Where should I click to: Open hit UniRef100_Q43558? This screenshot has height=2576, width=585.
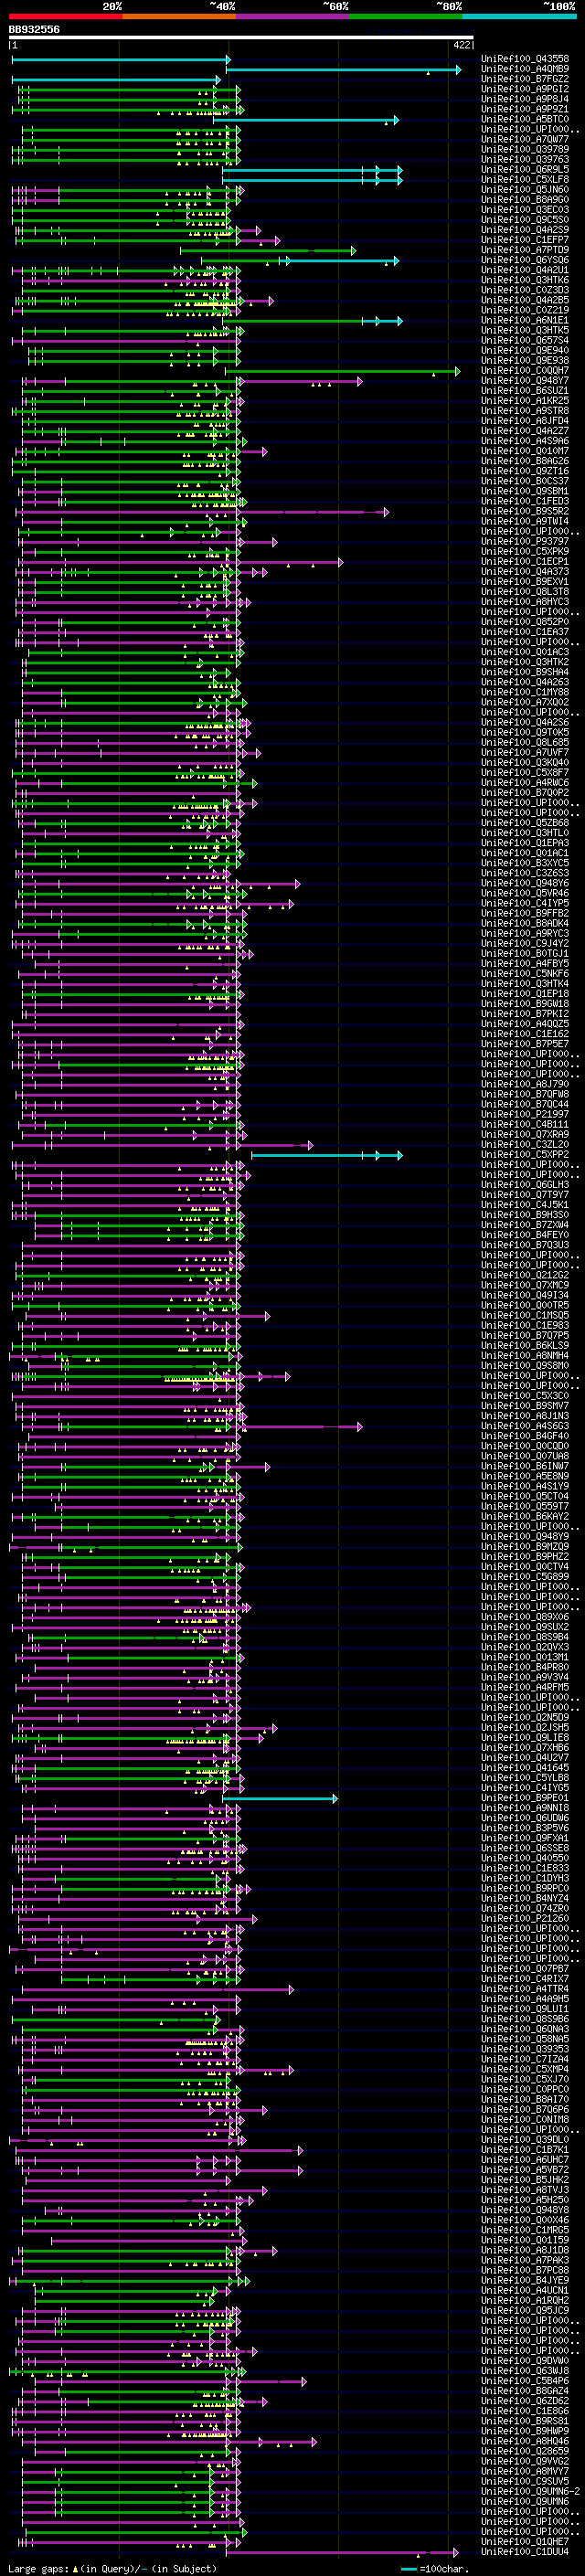click(525, 59)
